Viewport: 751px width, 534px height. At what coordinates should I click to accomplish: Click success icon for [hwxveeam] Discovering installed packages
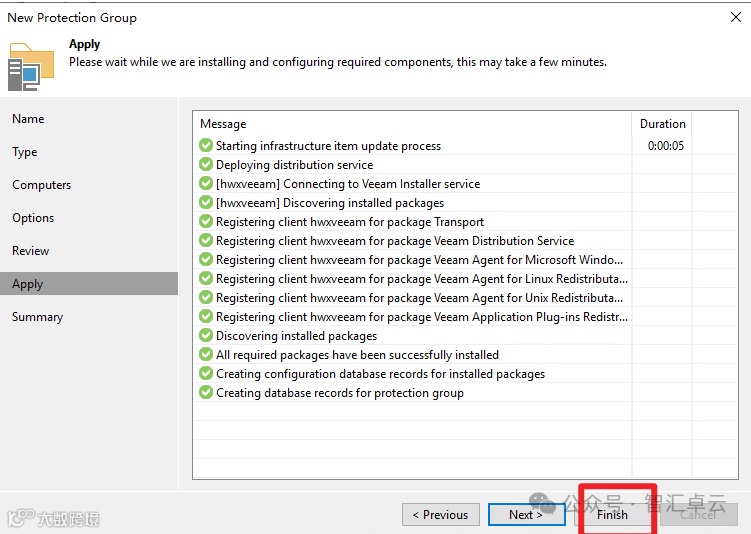click(x=206, y=203)
